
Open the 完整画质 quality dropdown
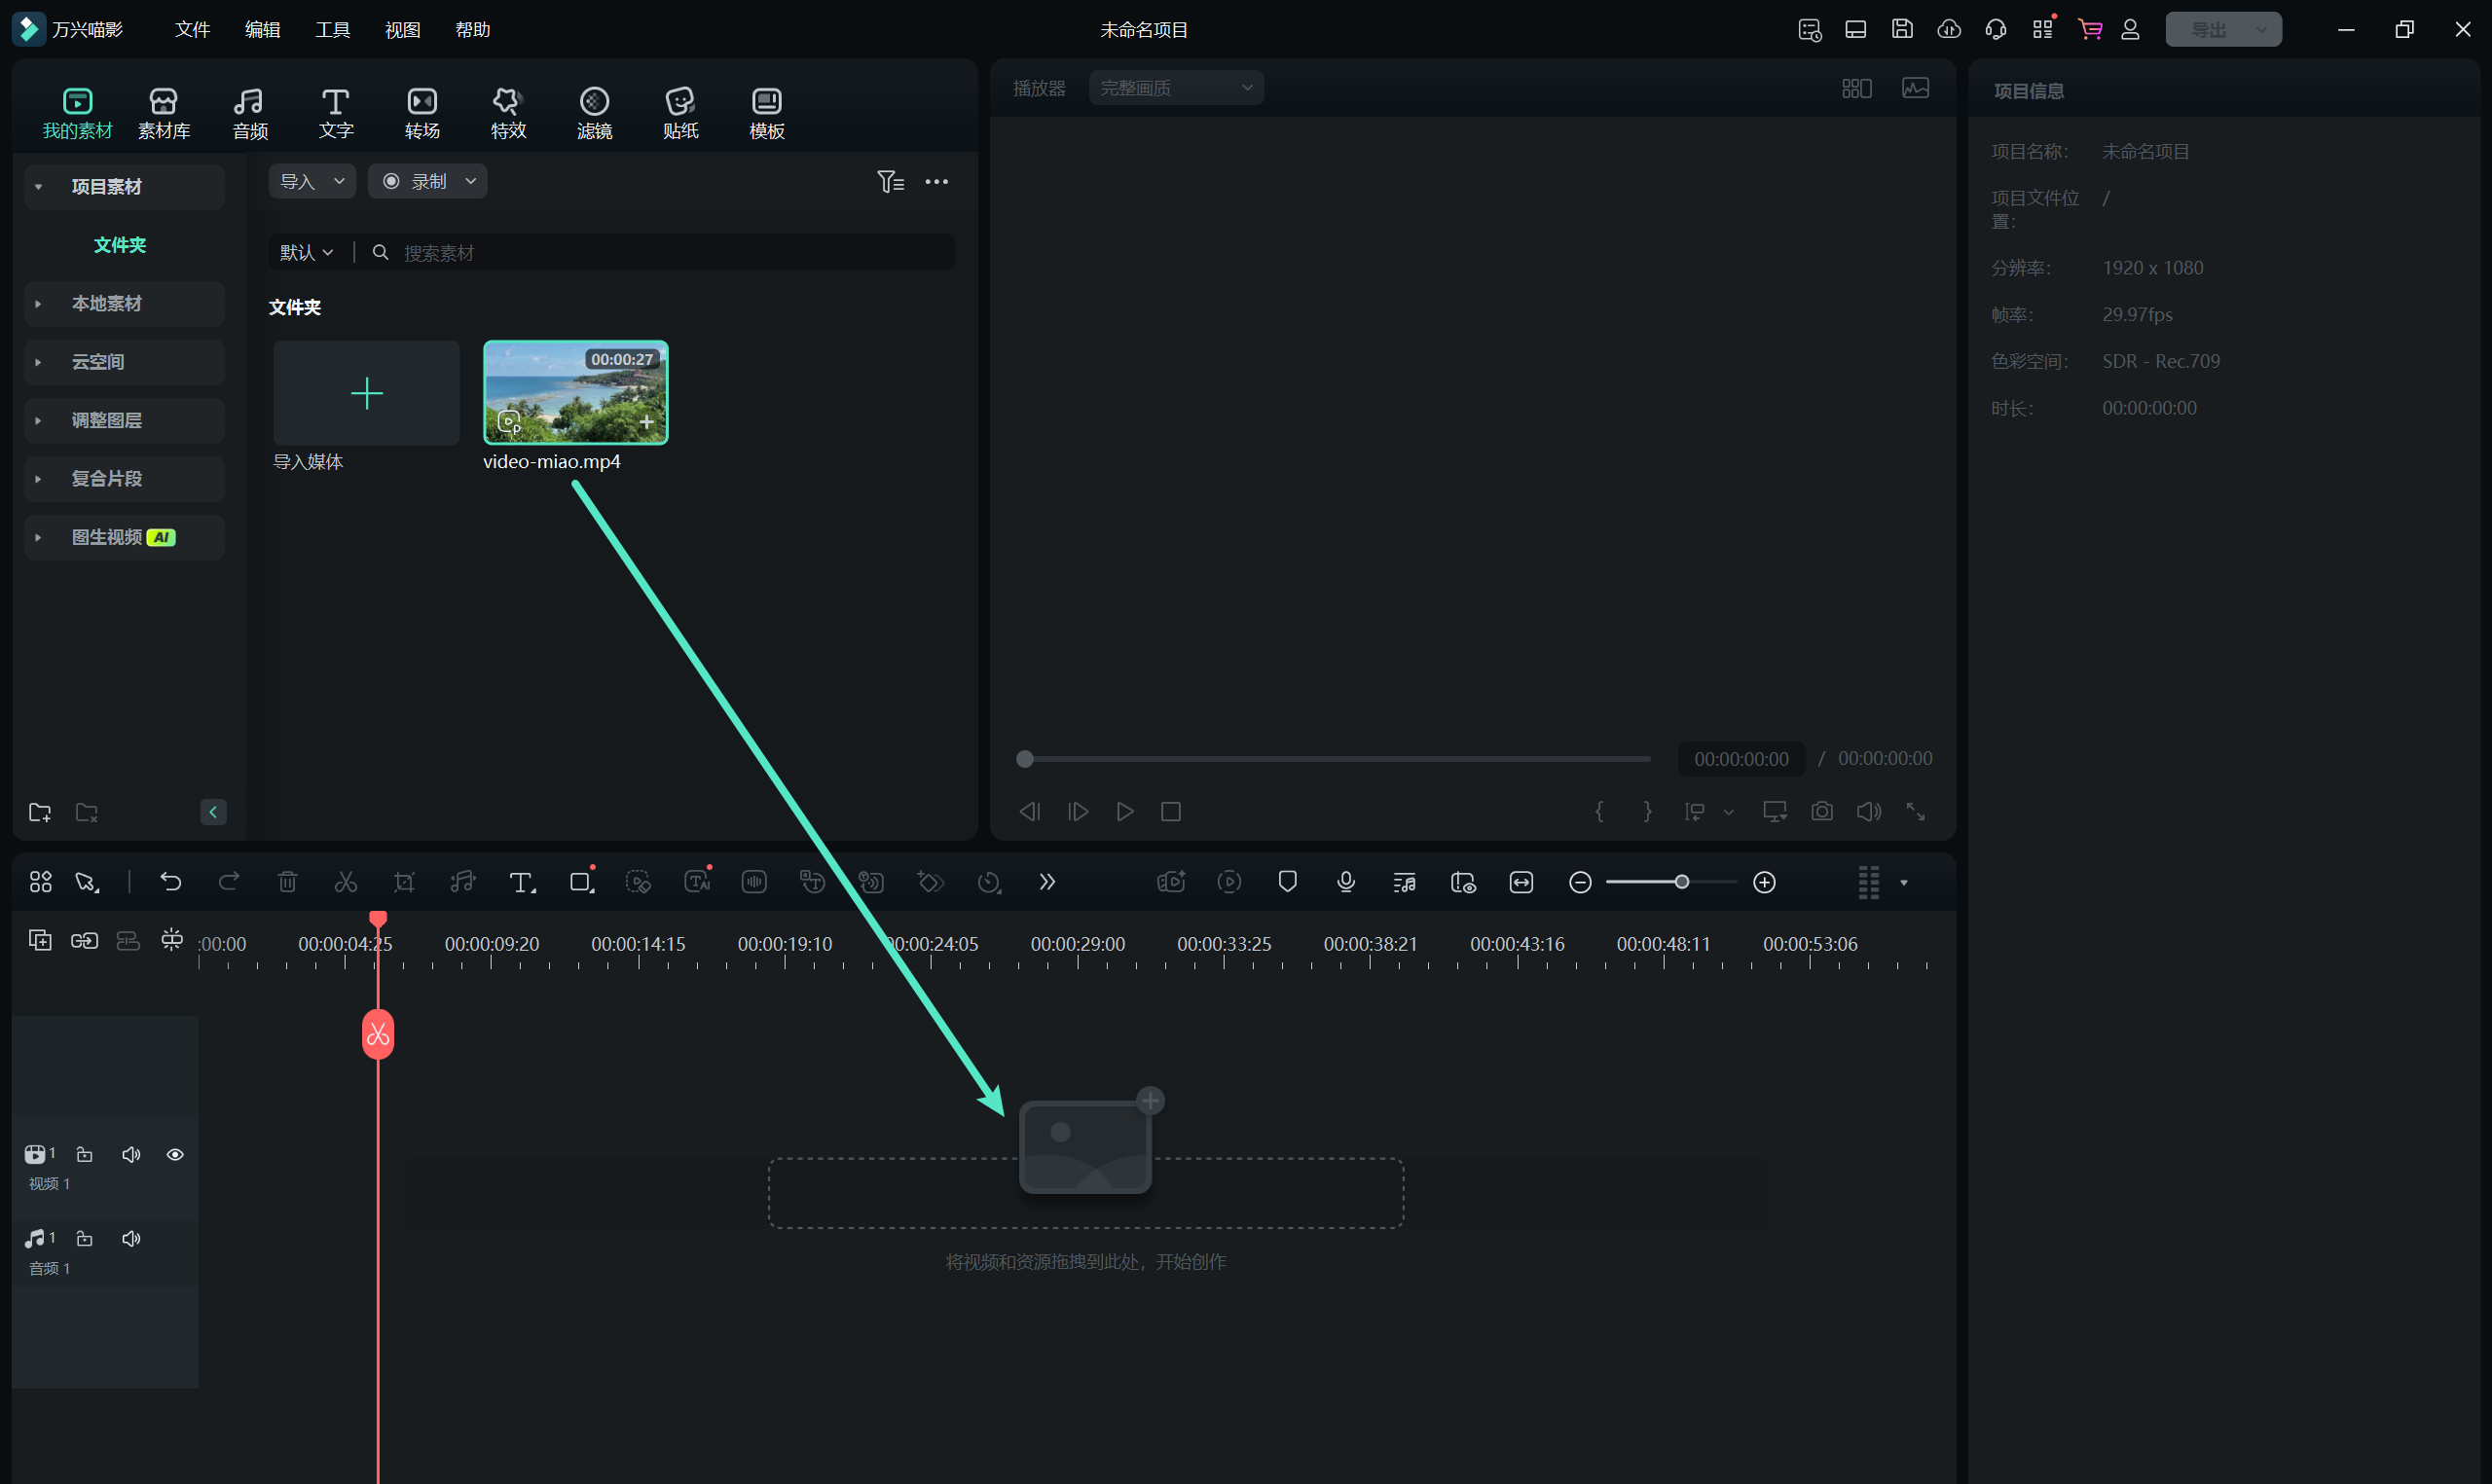[1176, 88]
